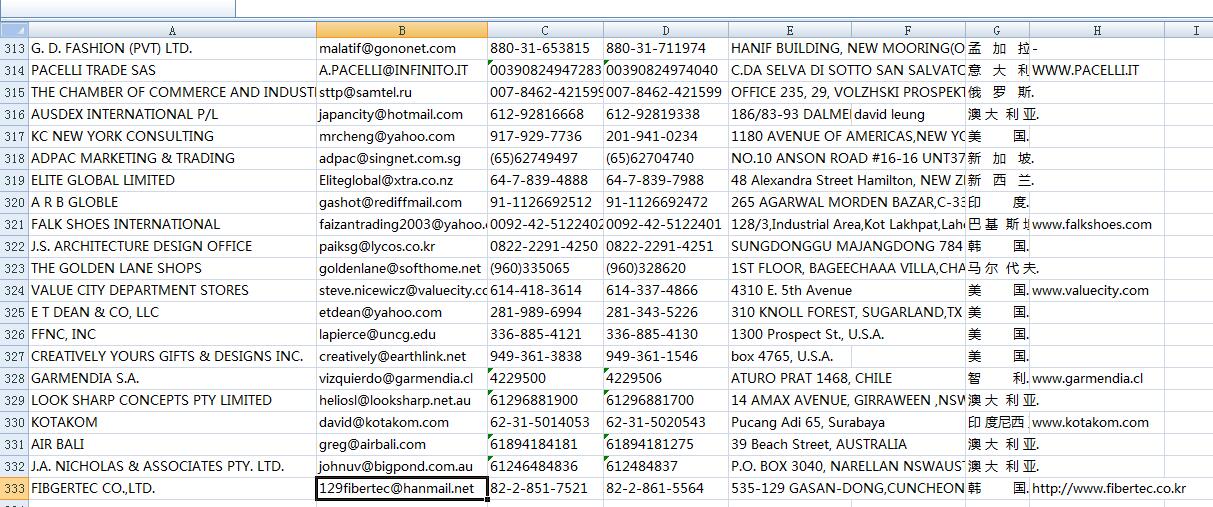Click cell ELITE GLOBAL LIMITED
The height and width of the screenshot is (507, 1213).
[173, 180]
